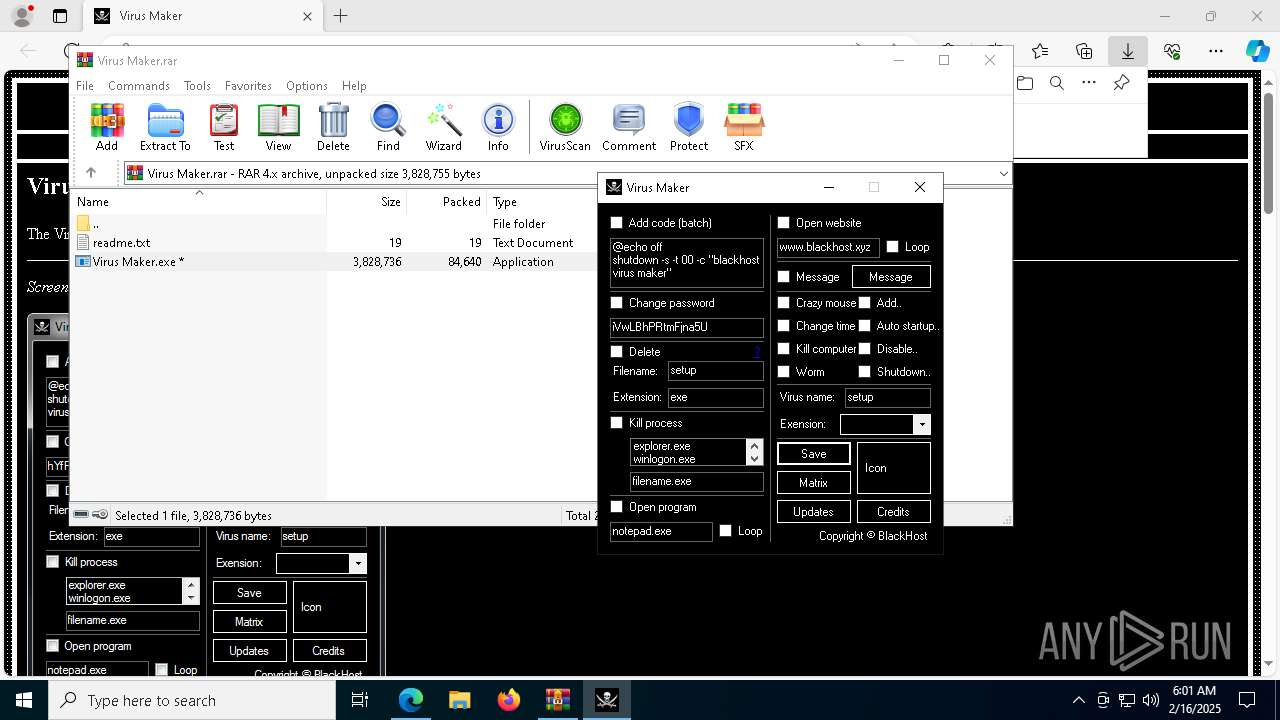Click the Protect shield icon
This screenshot has width=1280, height=720.
click(x=689, y=127)
